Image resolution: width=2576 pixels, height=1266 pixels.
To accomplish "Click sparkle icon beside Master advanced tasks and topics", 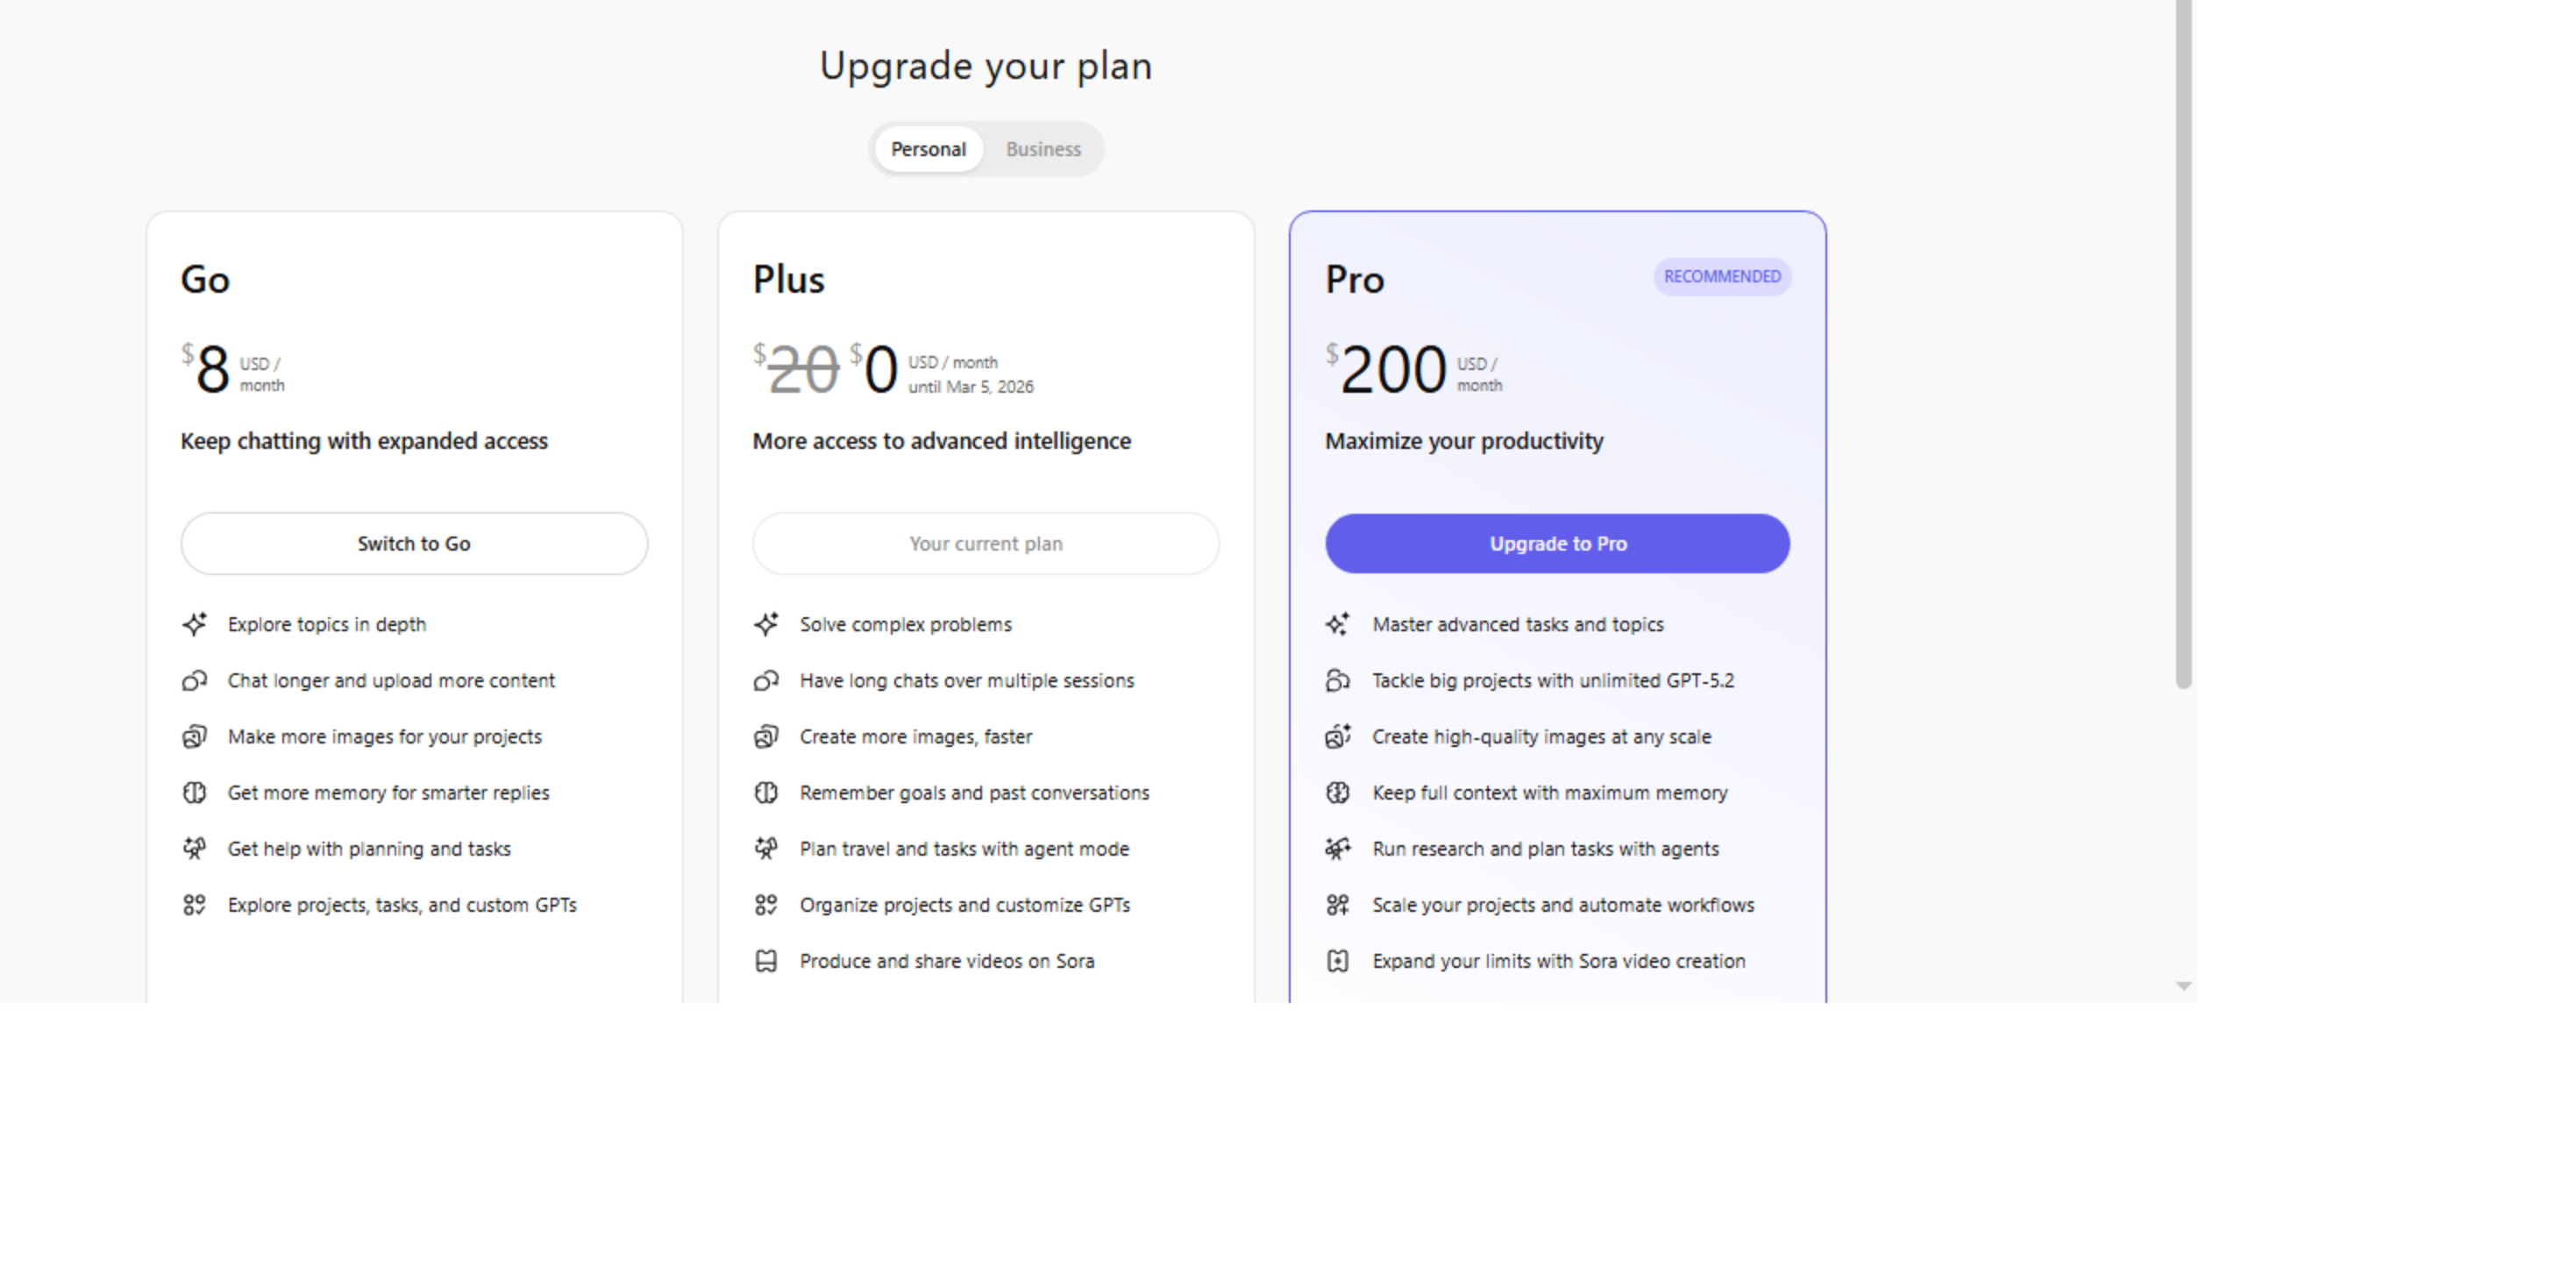I will coord(1338,624).
